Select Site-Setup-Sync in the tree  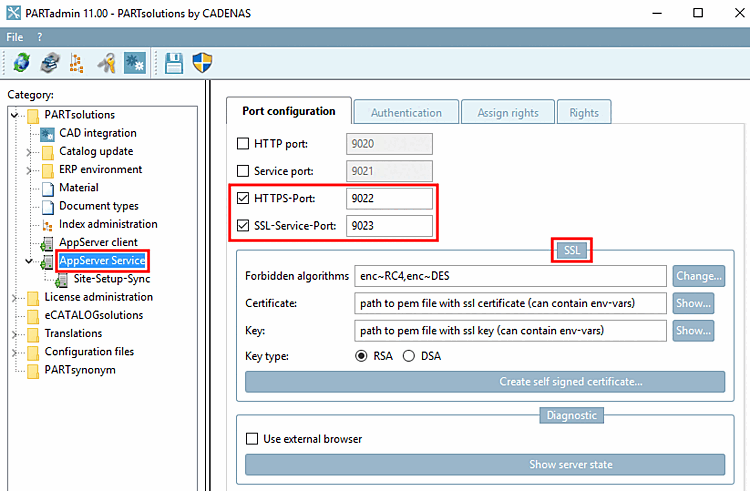[x=111, y=279]
